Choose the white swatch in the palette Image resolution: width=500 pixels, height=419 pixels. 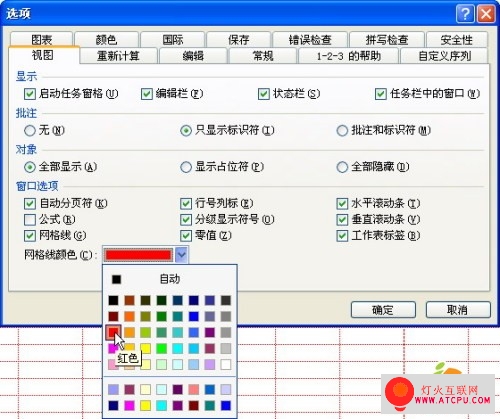(x=226, y=364)
